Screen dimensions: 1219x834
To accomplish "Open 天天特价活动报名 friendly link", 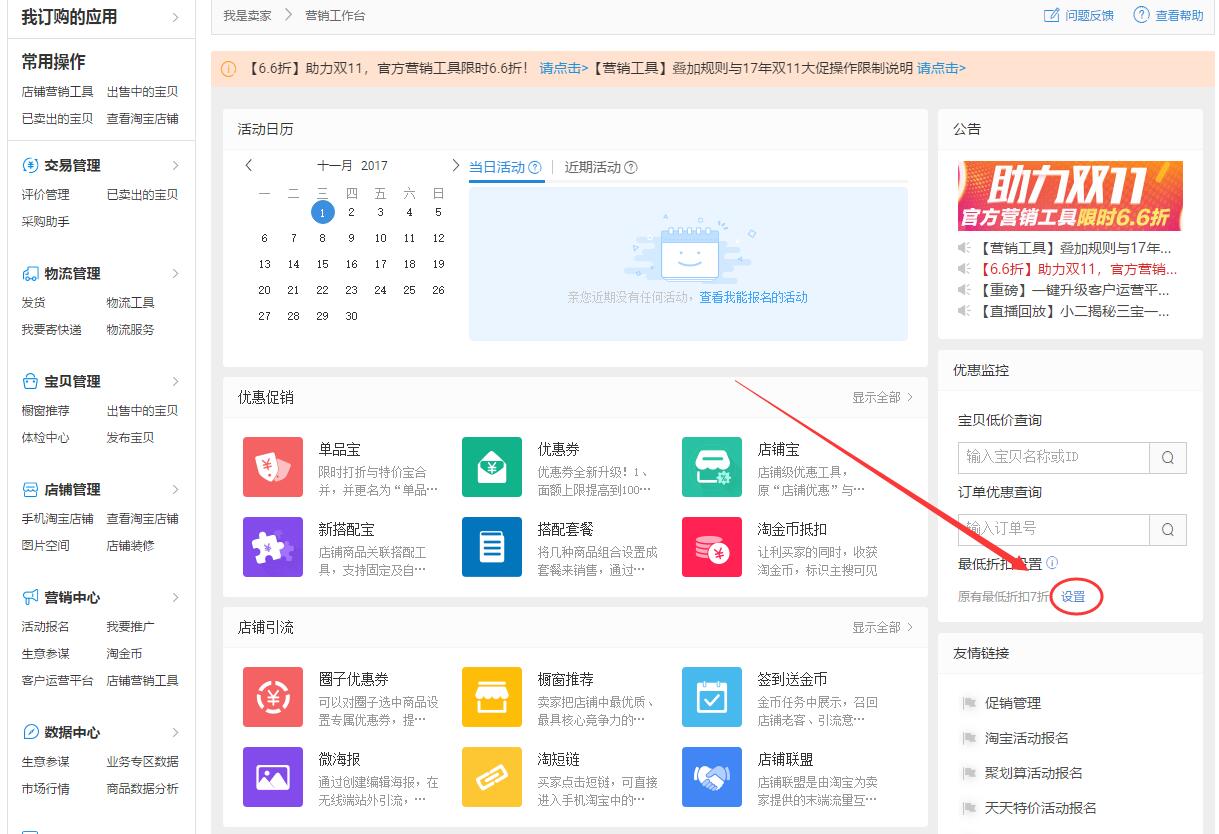I will point(1041,808).
